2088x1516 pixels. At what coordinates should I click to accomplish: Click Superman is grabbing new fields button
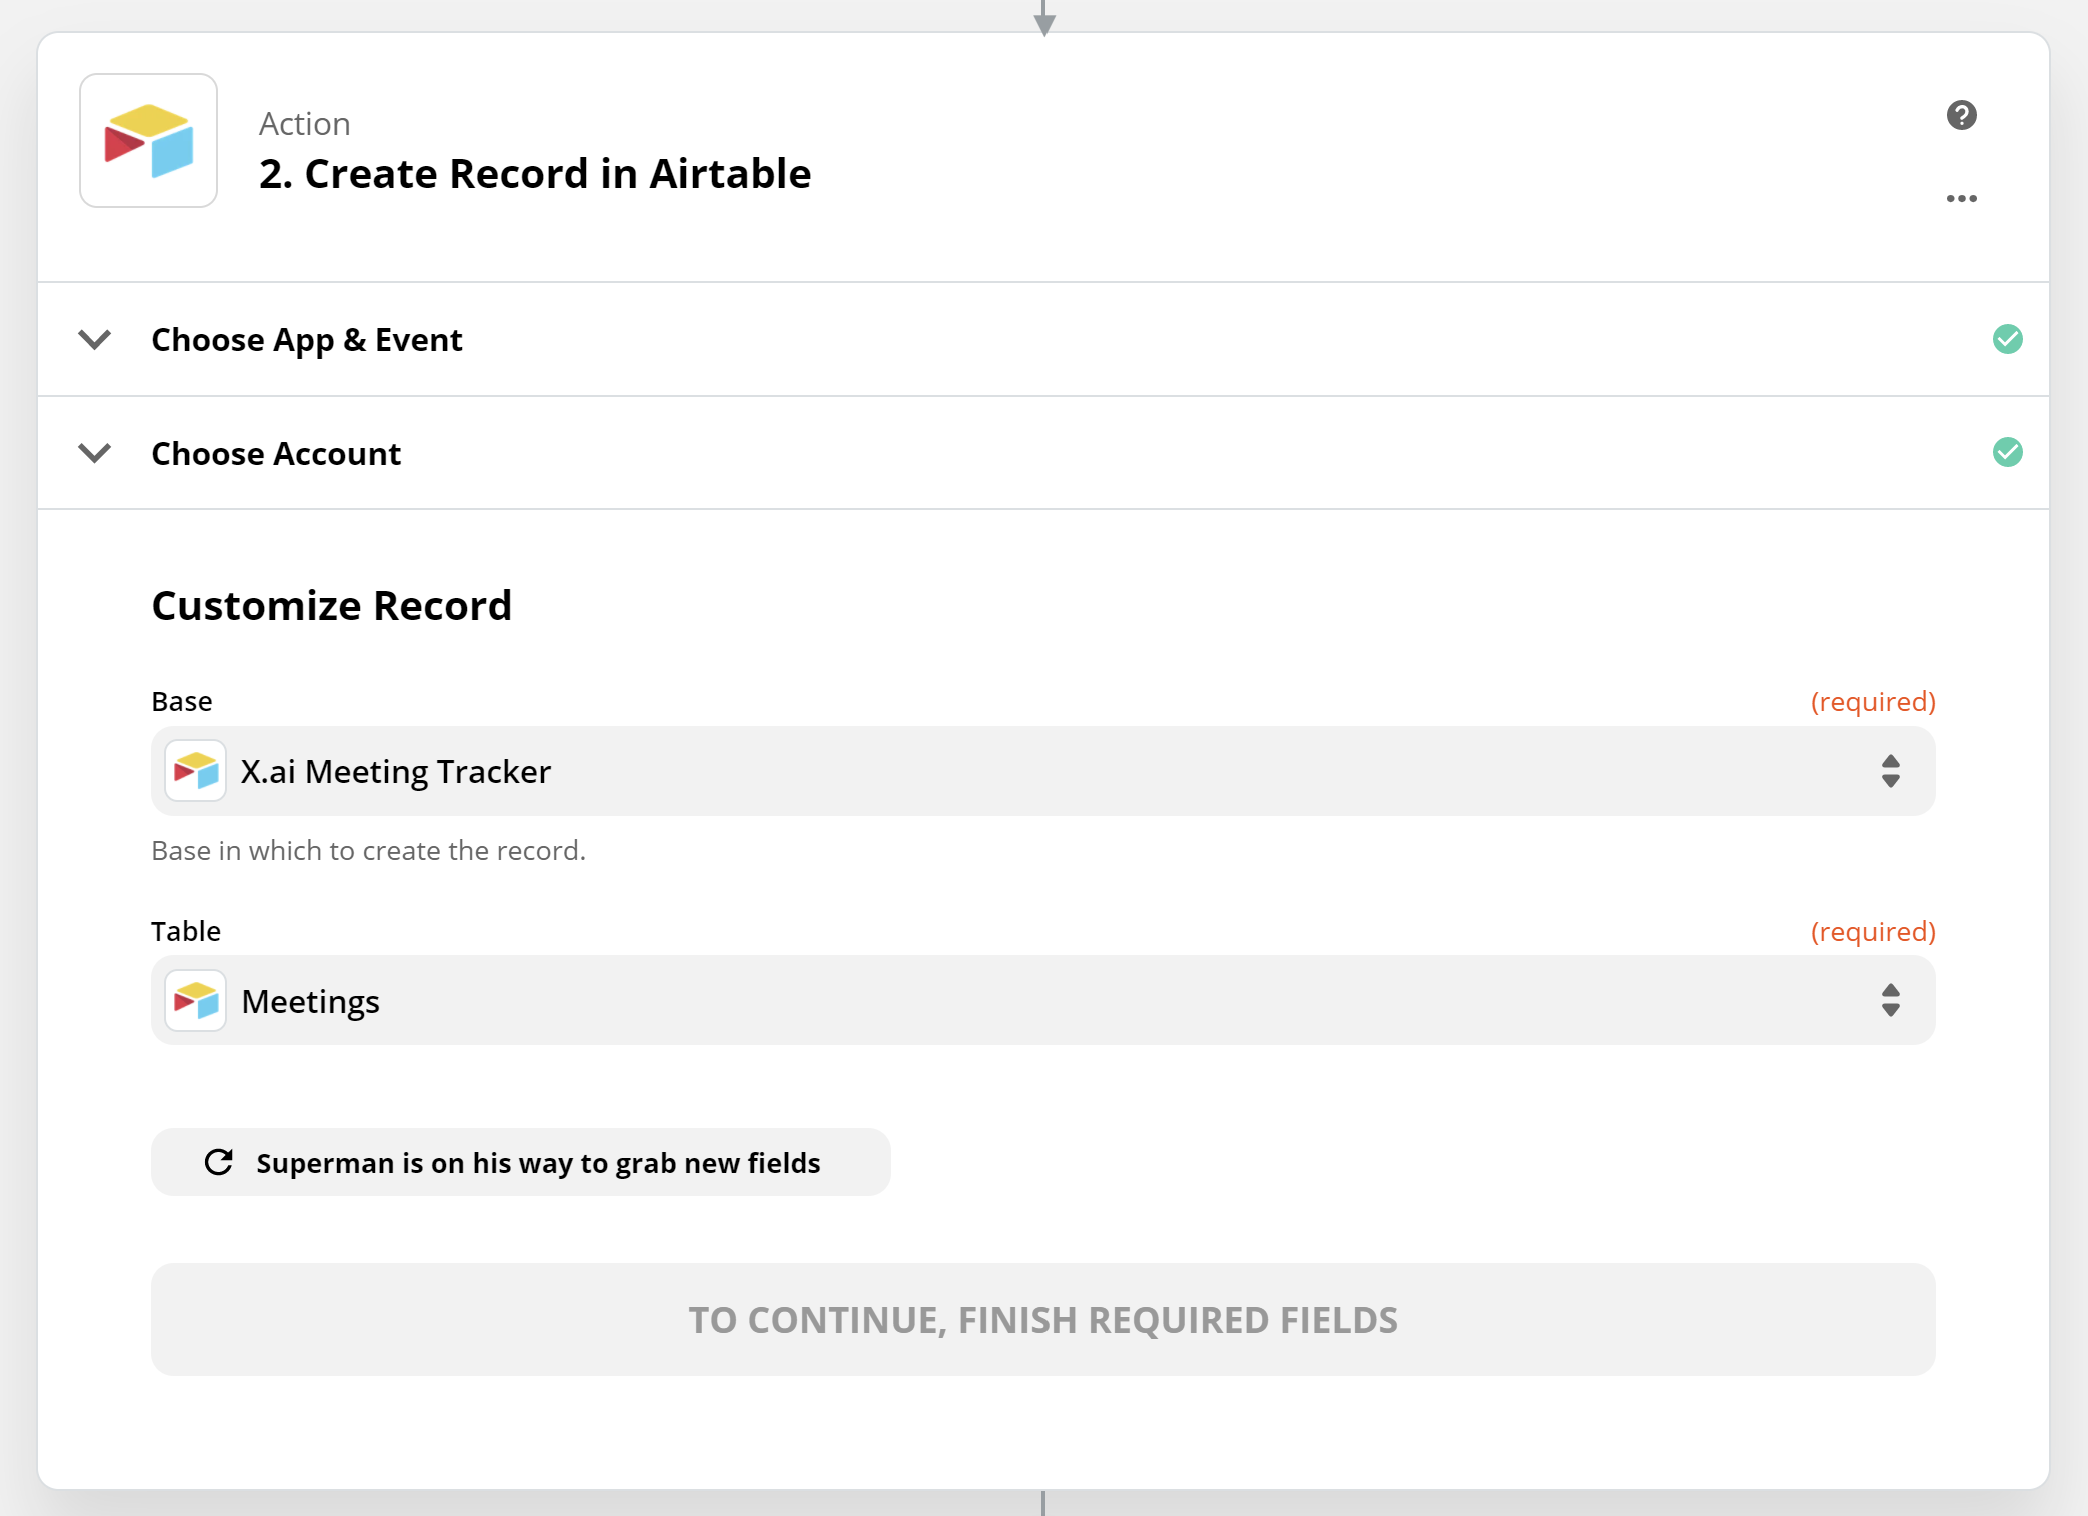pyautogui.click(x=520, y=1162)
